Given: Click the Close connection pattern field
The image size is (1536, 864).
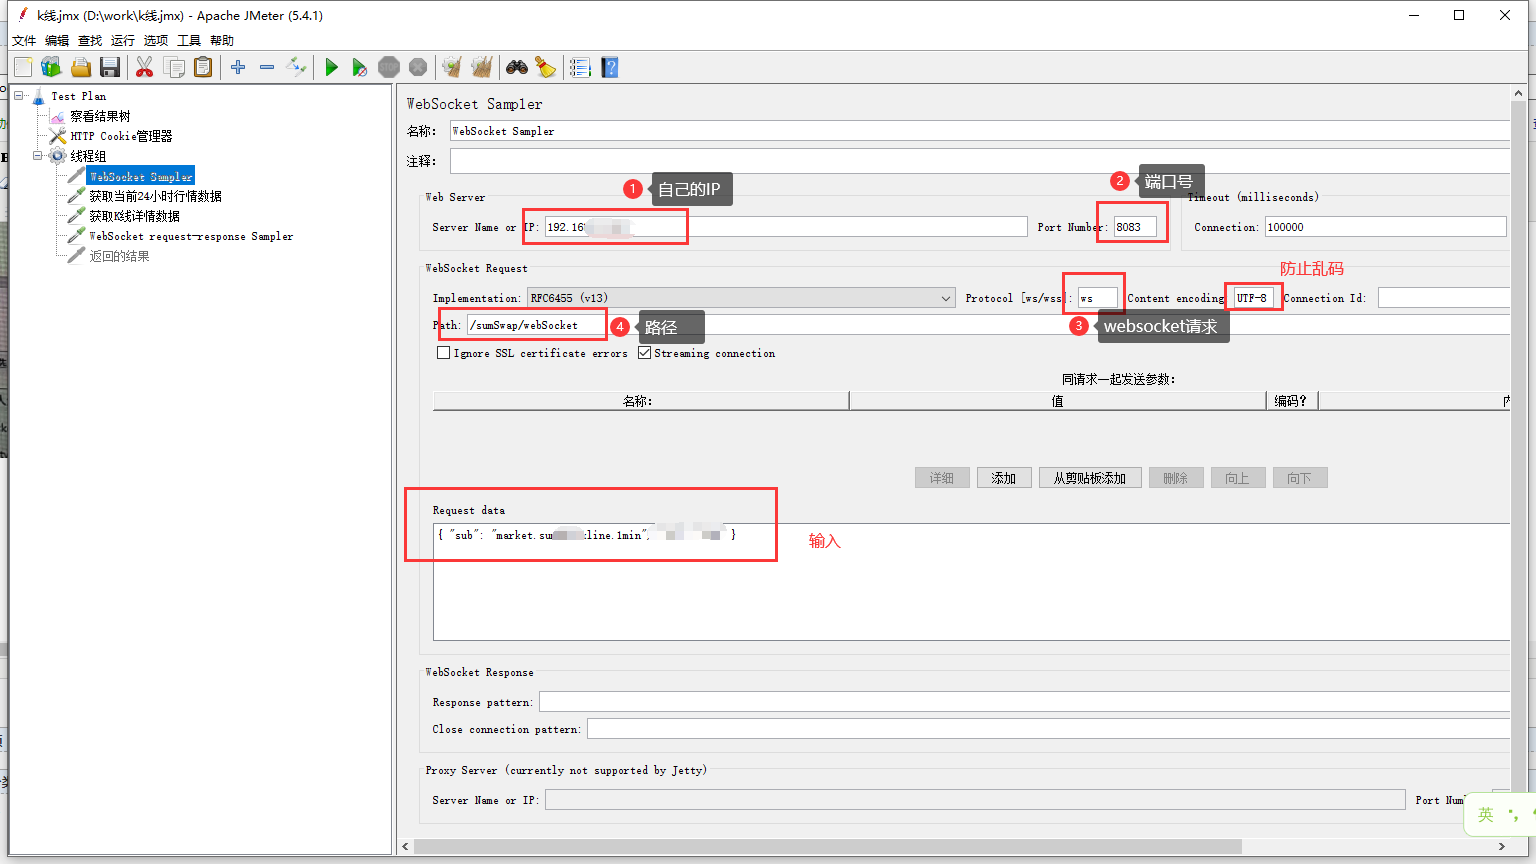Looking at the screenshot, I should pyautogui.click(x=1048, y=729).
